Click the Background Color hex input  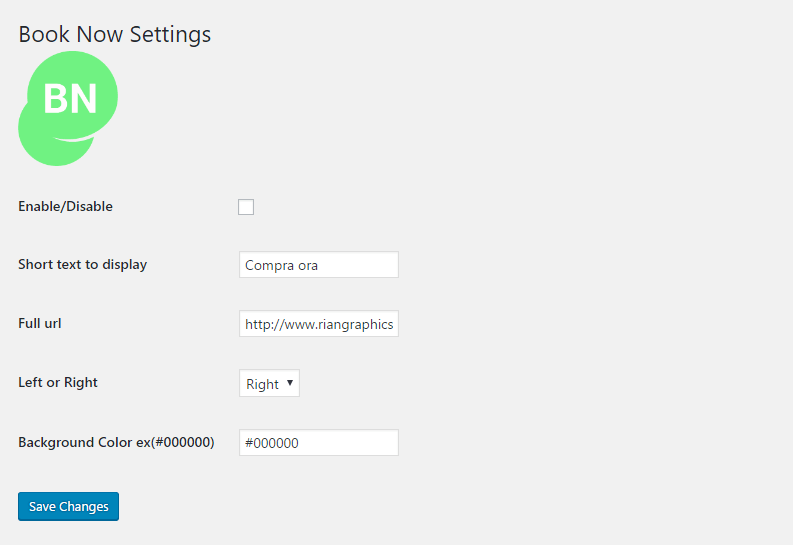[319, 442]
